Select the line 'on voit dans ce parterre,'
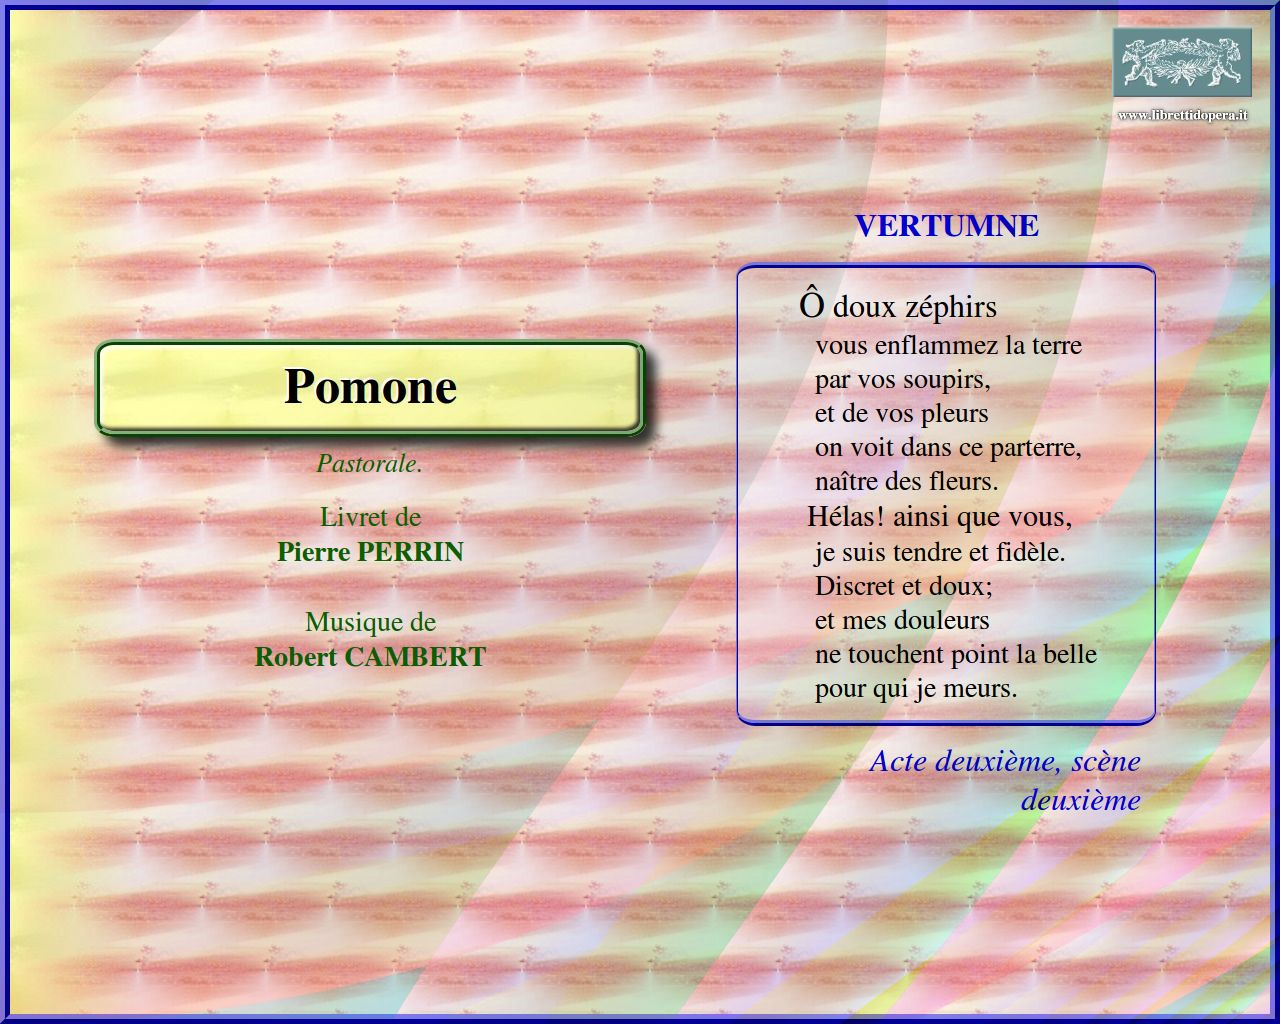Image resolution: width=1280 pixels, height=1024 pixels. pos(948,448)
